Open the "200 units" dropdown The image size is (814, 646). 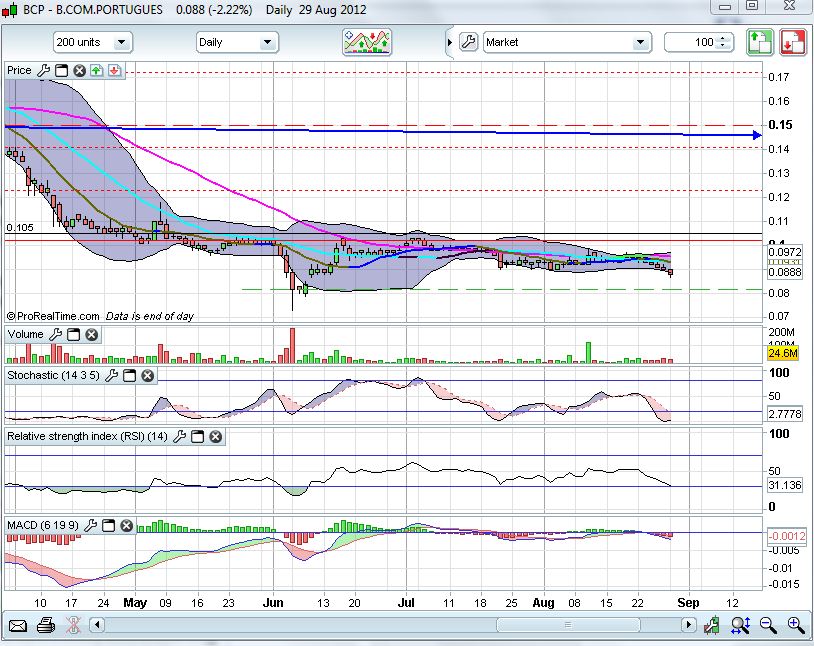(x=93, y=43)
